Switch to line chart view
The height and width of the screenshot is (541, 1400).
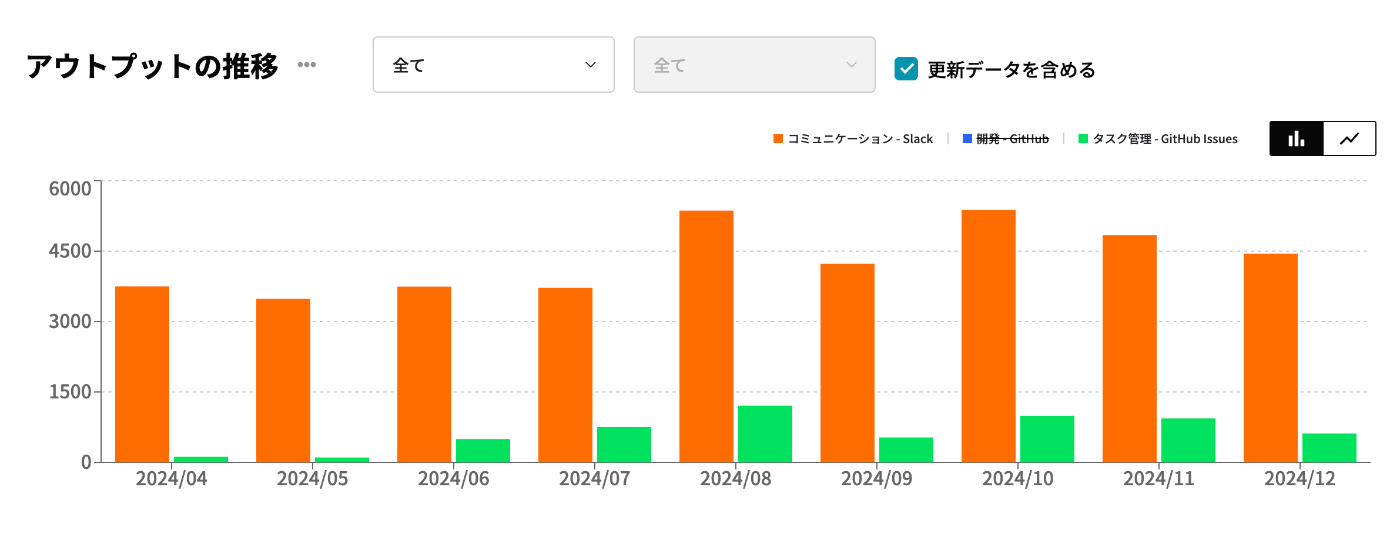point(1350,139)
